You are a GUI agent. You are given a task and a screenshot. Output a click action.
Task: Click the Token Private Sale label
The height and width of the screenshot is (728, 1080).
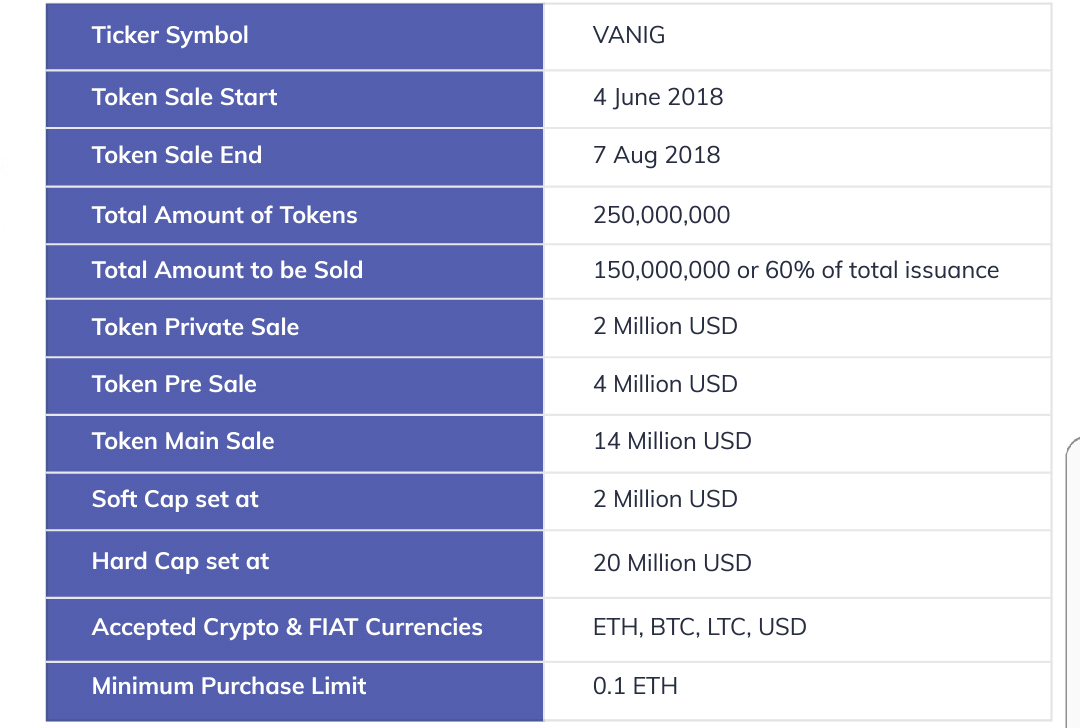pyautogui.click(x=195, y=327)
